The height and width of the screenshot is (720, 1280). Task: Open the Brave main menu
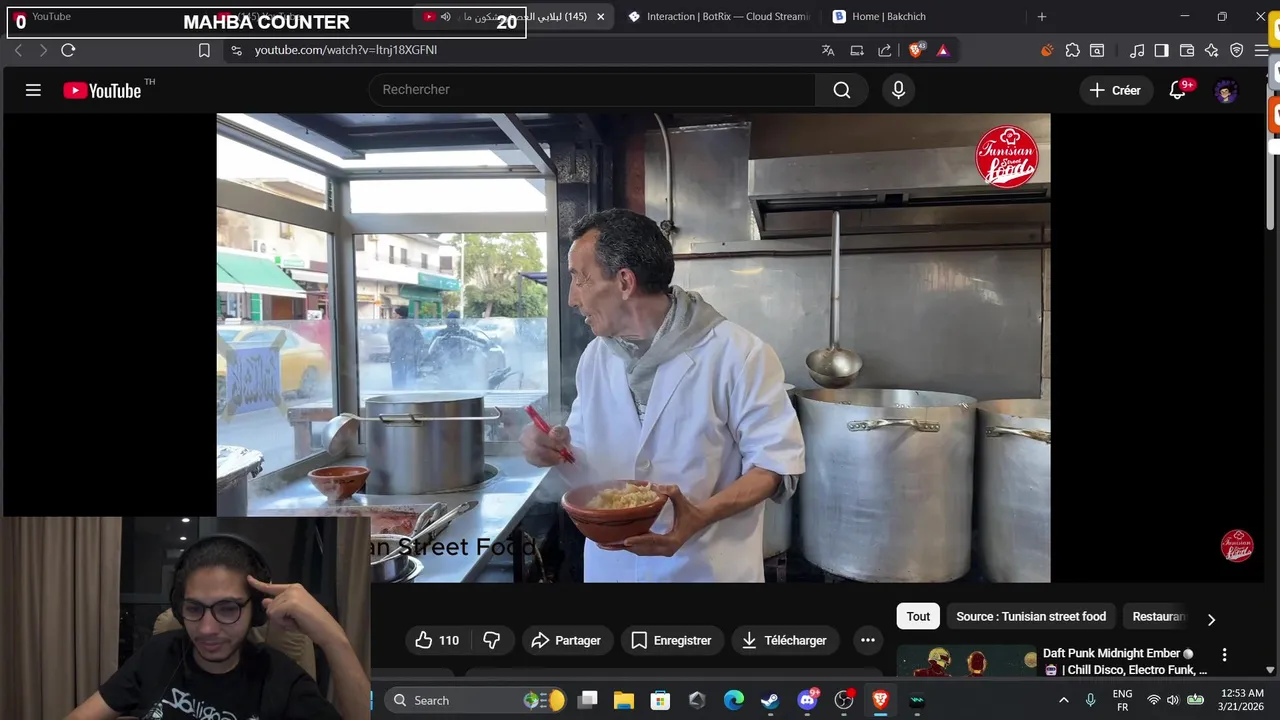(x=1261, y=50)
